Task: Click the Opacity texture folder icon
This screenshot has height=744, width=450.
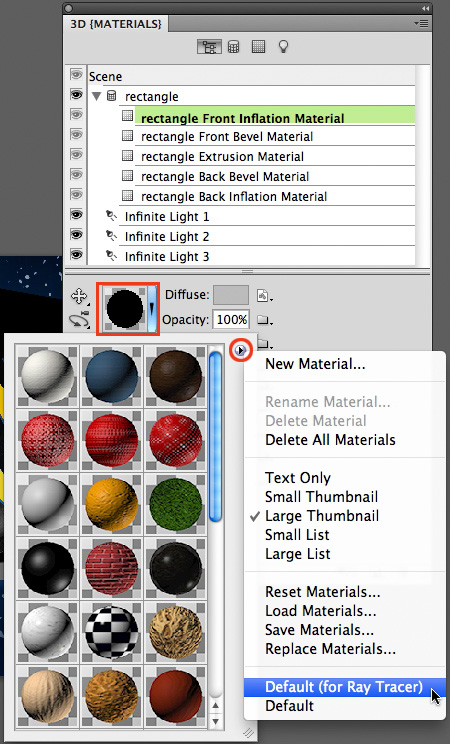Action: click(x=264, y=321)
